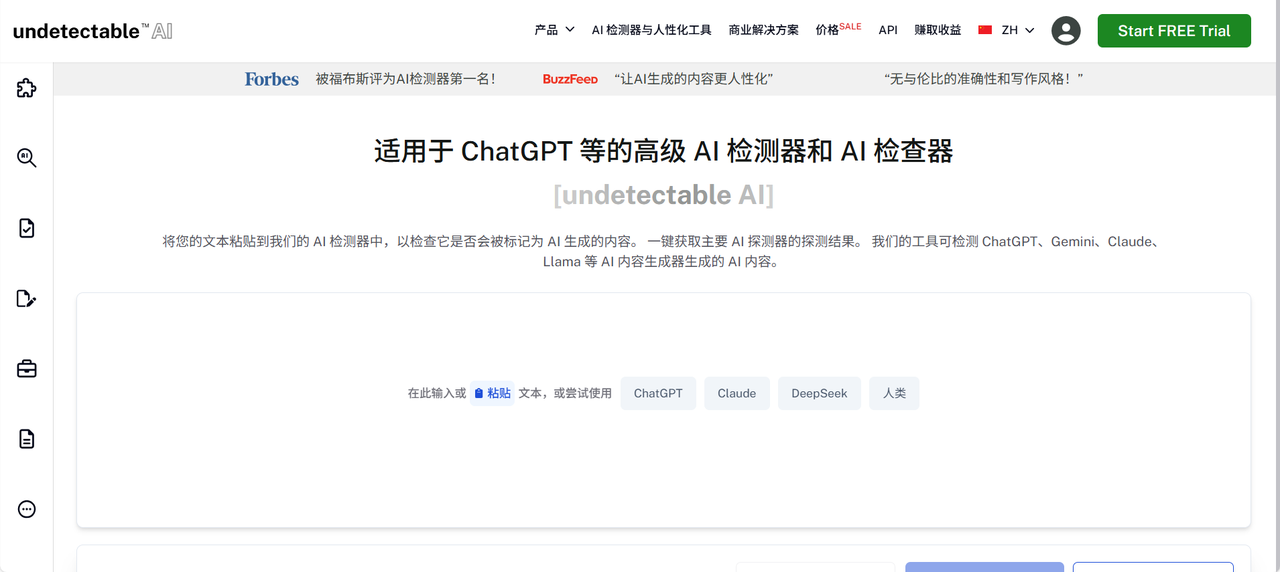1280x572 pixels.
Task: Open the AI detector magnifier sidebar icon
Action: (27, 158)
